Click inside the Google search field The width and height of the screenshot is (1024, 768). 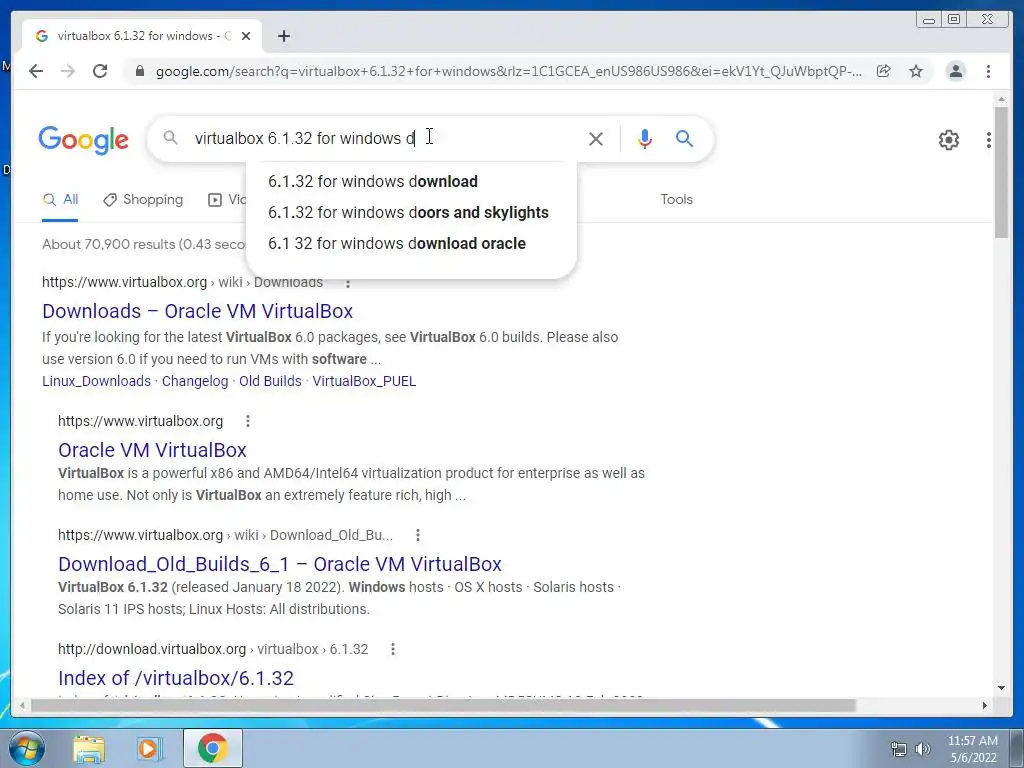tap(385, 138)
